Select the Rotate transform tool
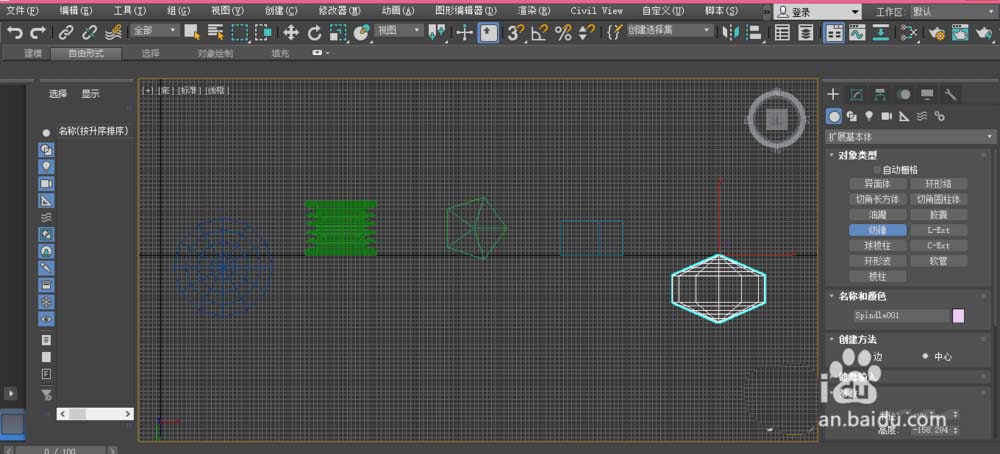The image size is (1000, 454). click(x=314, y=32)
